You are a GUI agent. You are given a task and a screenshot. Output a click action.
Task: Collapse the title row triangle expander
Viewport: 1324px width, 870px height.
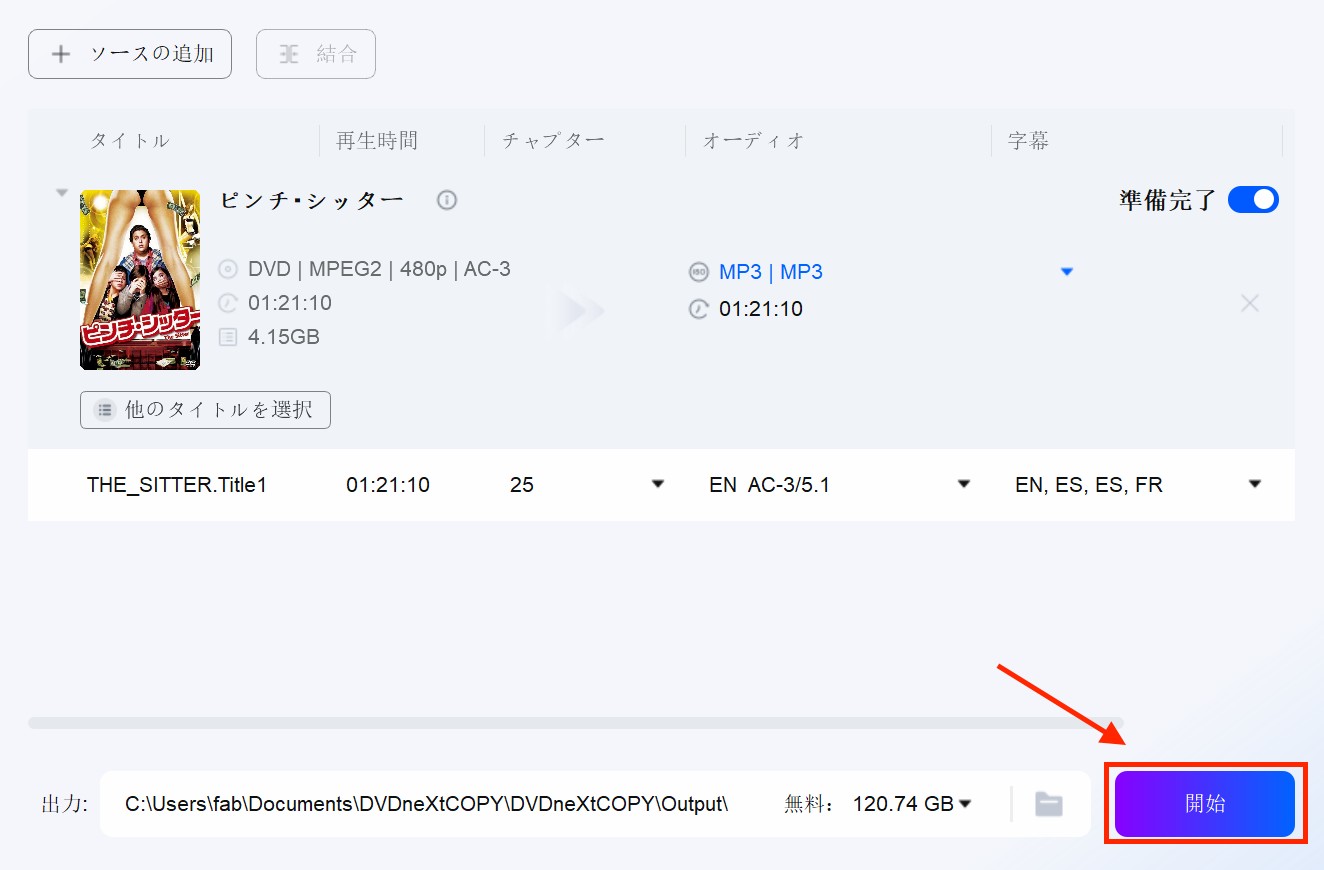[62, 193]
